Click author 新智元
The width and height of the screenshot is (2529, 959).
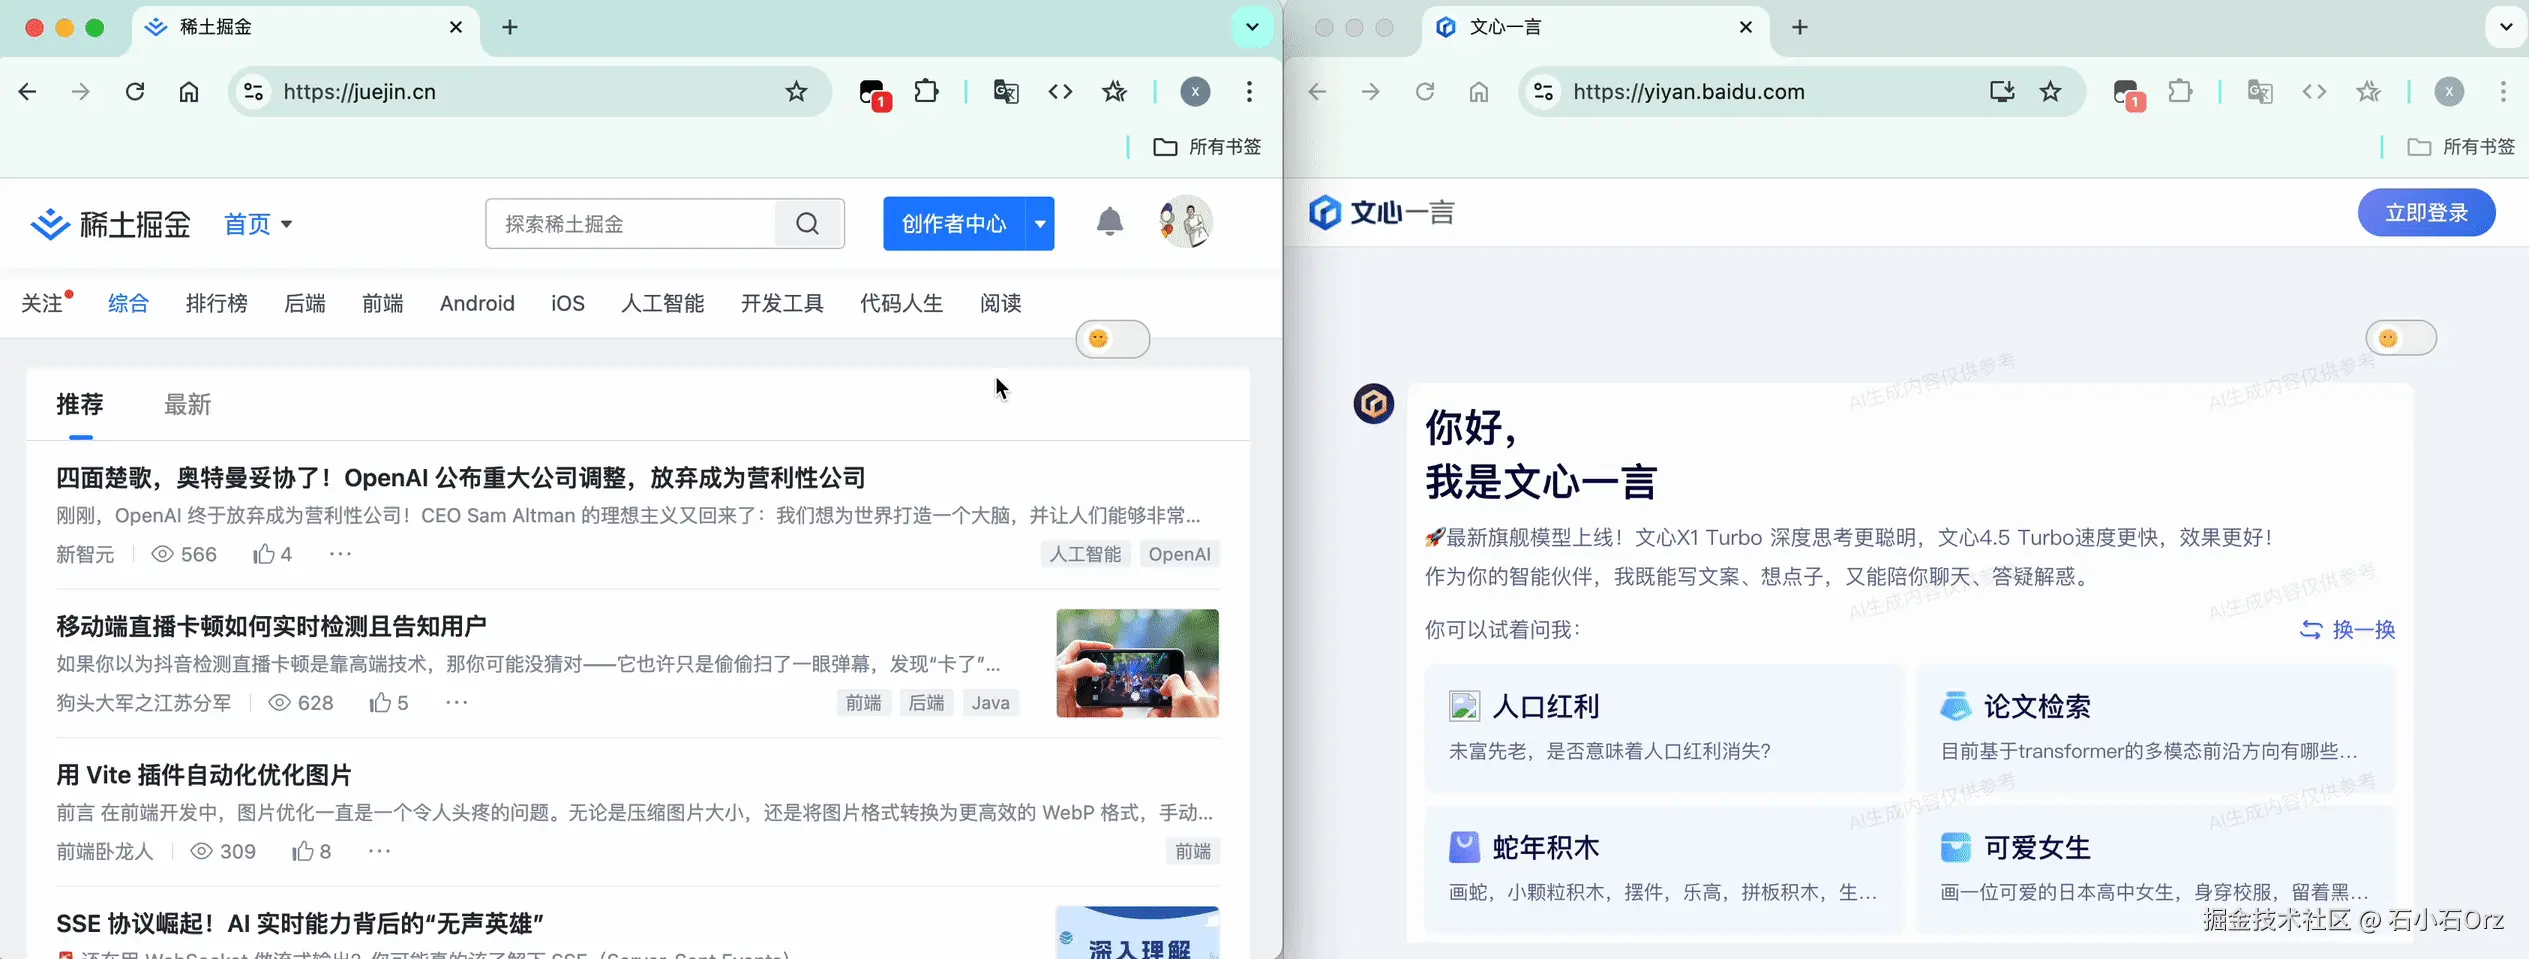coord(85,555)
